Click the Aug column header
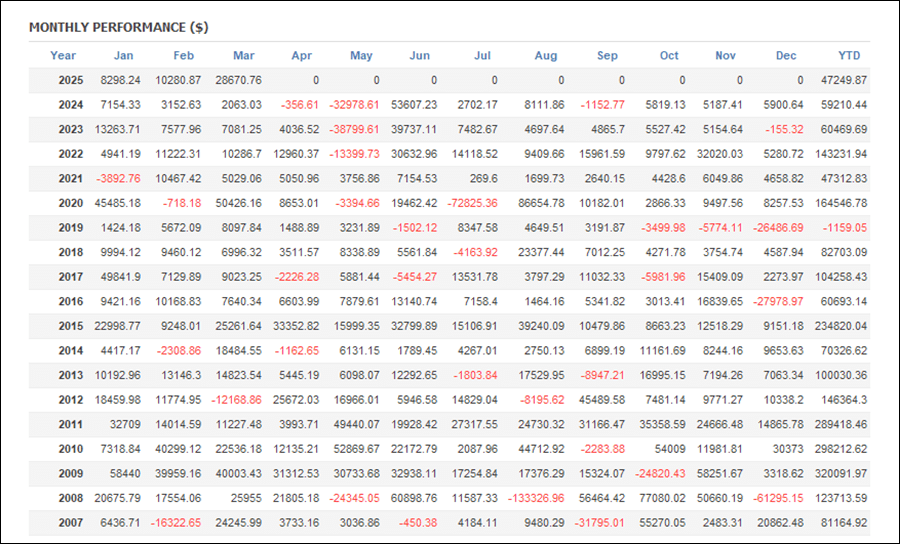Viewport: 900px width, 544px height. click(x=546, y=56)
